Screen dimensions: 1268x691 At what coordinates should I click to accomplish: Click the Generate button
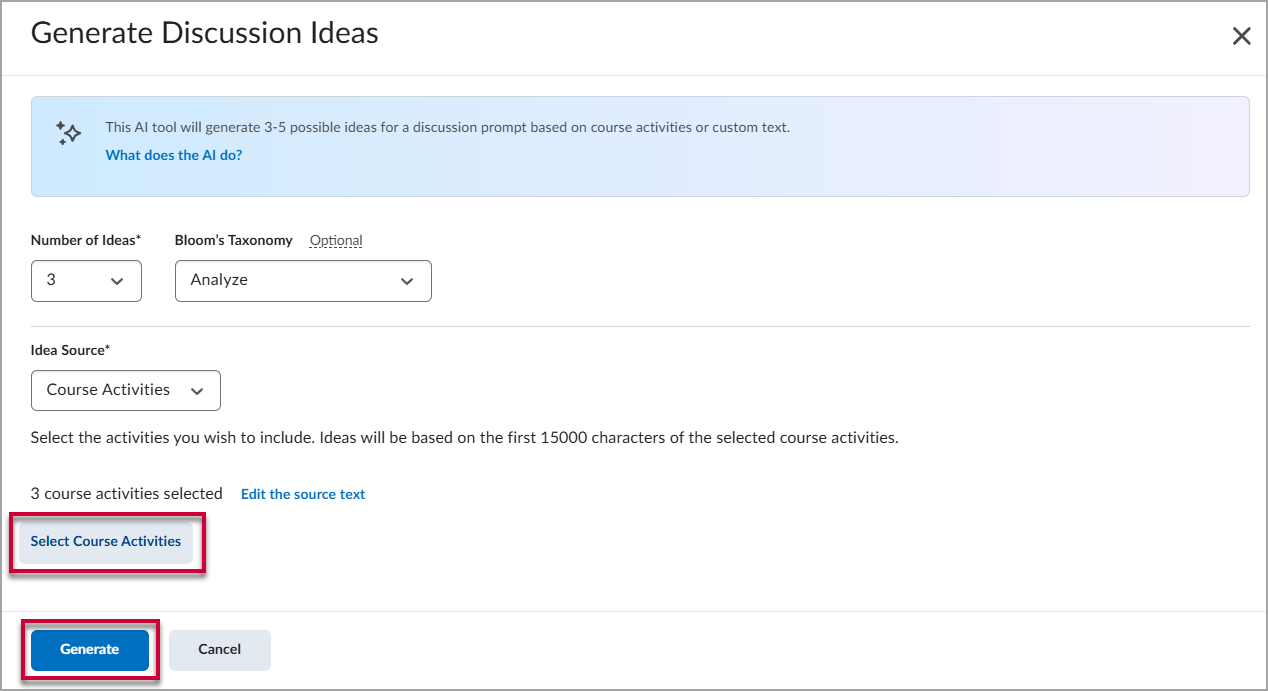(x=90, y=649)
